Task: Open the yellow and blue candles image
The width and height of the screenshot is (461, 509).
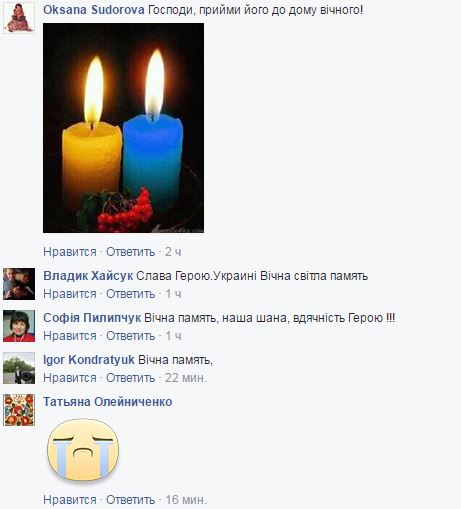Action: click(x=123, y=128)
